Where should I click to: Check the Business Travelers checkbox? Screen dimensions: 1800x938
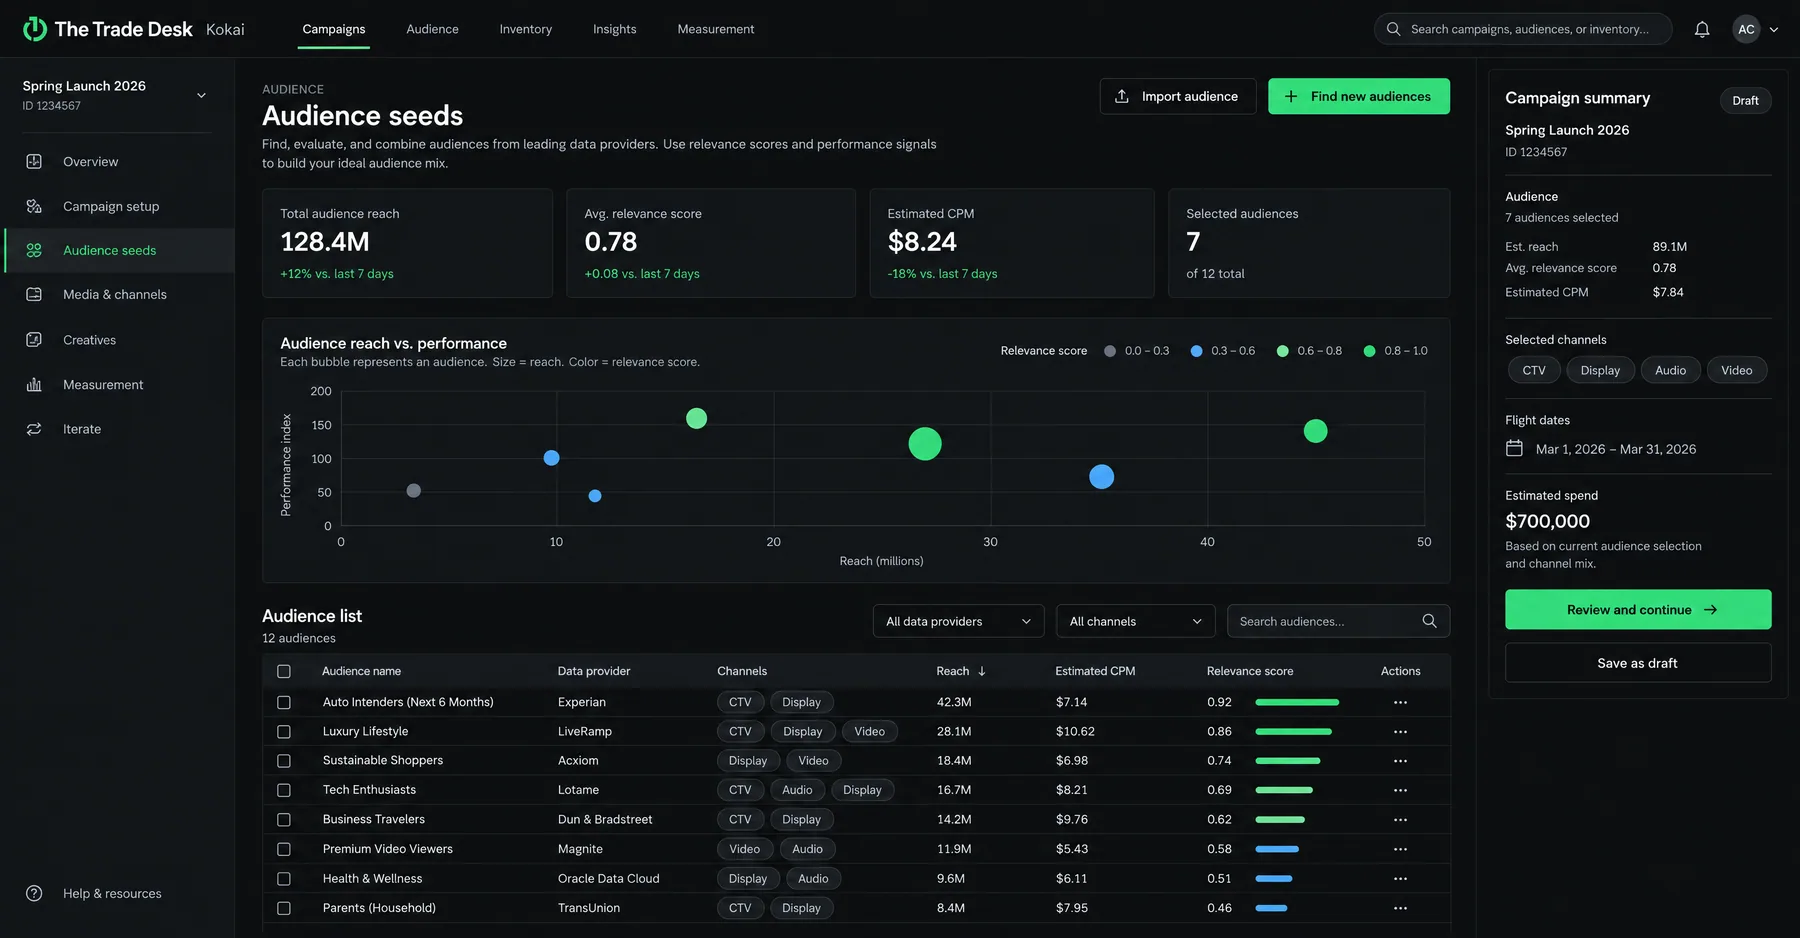pyautogui.click(x=284, y=820)
